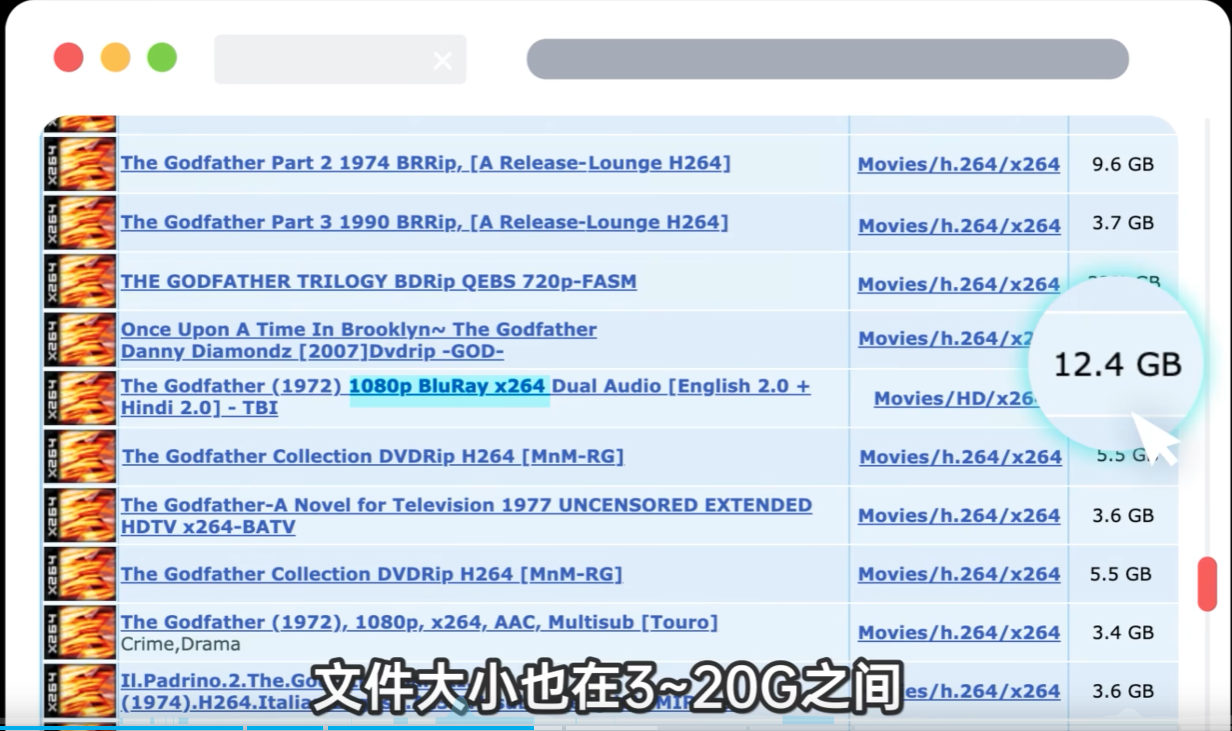Image resolution: width=1232 pixels, height=731 pixels.
Task: Select 3.4 GB size cell
Action: 1123,632
